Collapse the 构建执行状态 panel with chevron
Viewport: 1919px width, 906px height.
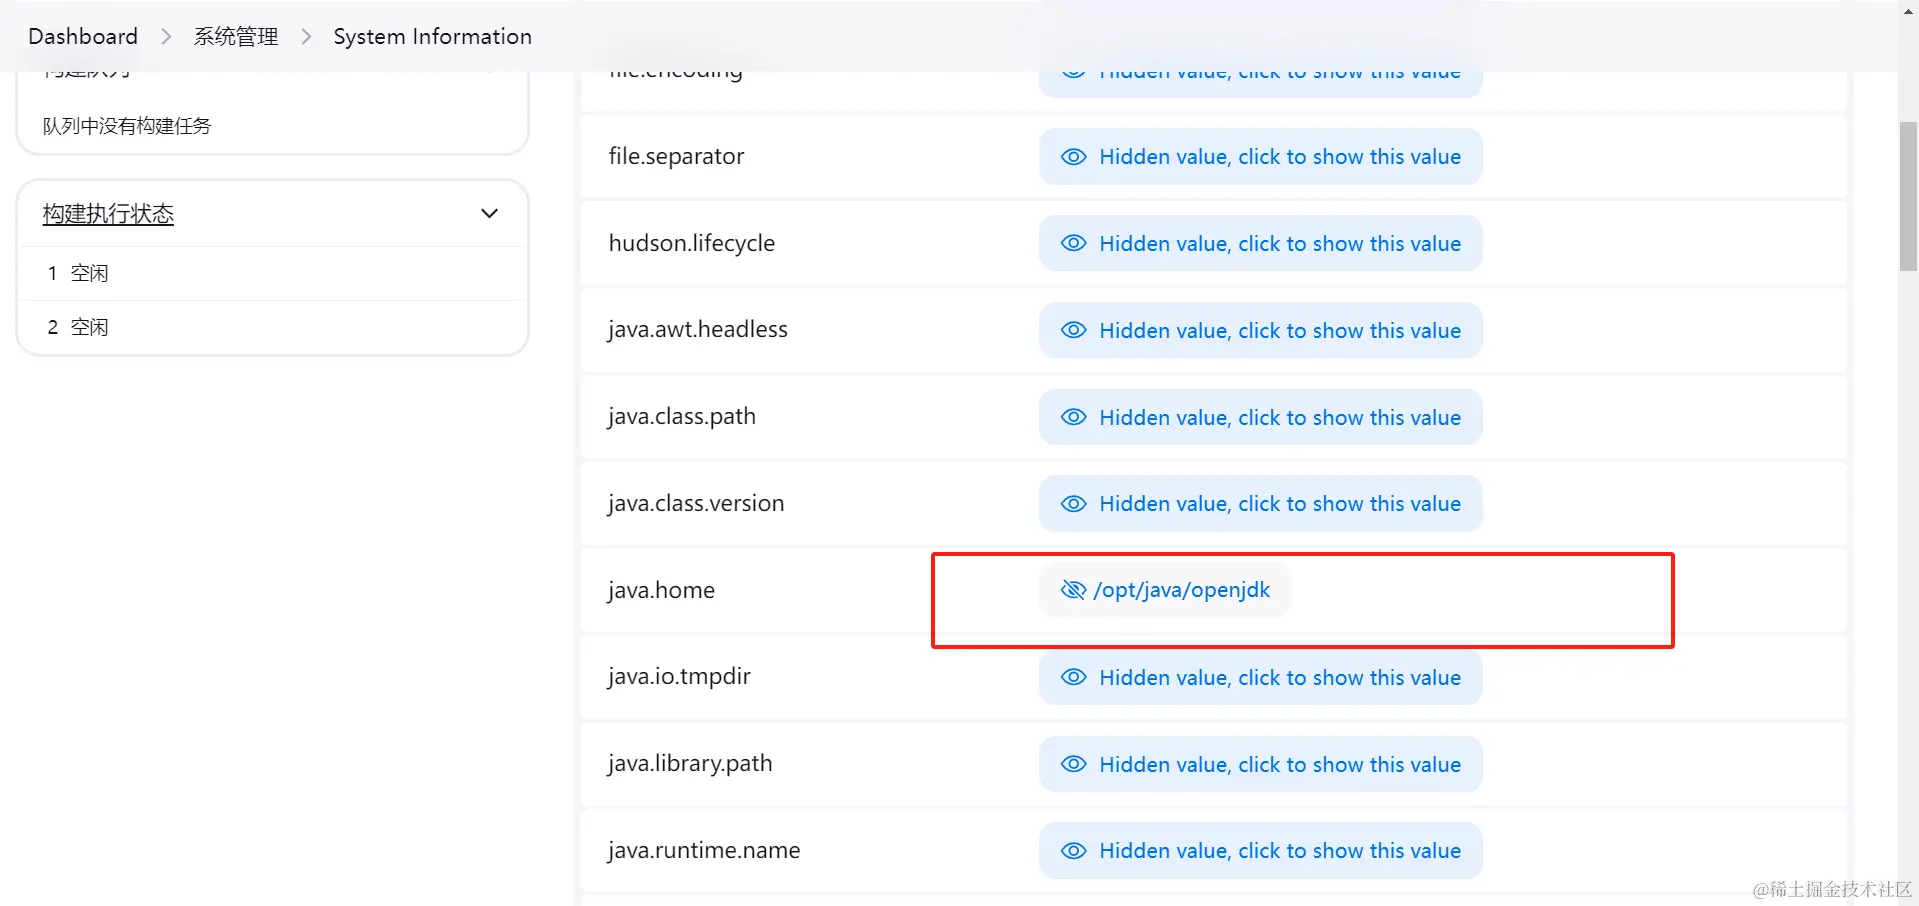click(489, 213)
